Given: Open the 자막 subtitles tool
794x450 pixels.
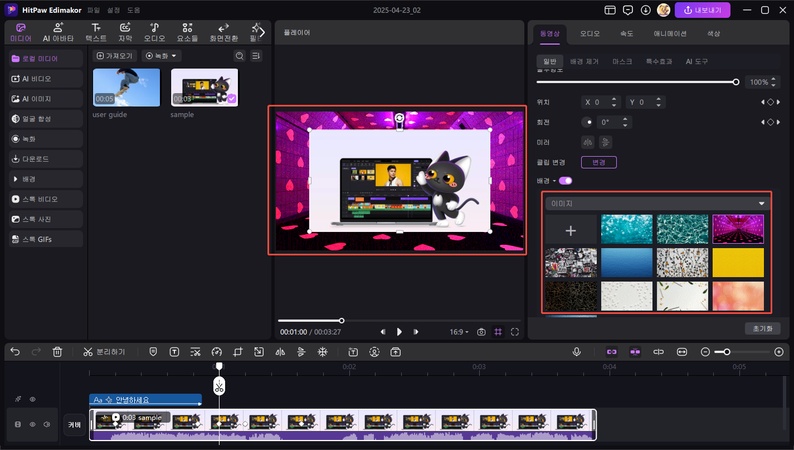Looking at the screenshot, I should pyautogui.click(x=125, y=32).
